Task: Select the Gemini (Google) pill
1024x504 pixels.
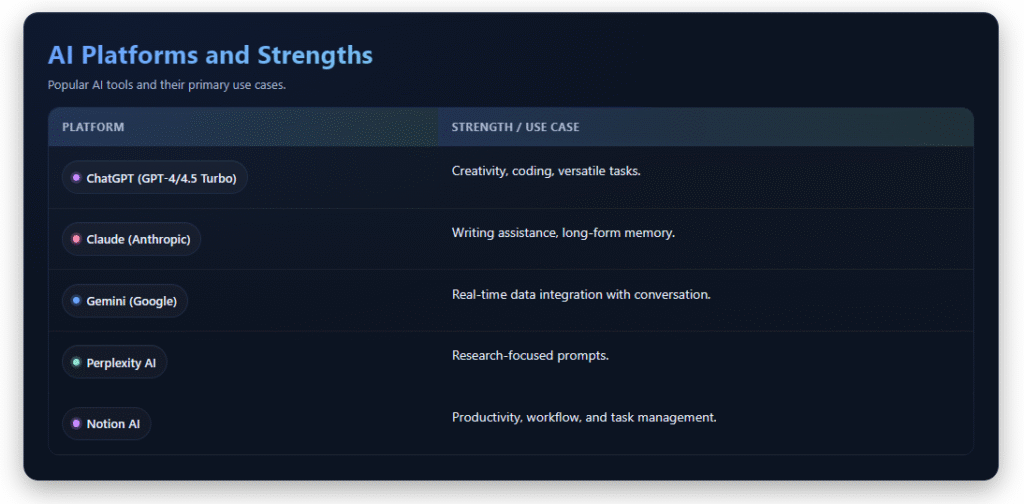Action: pos(125,301)
